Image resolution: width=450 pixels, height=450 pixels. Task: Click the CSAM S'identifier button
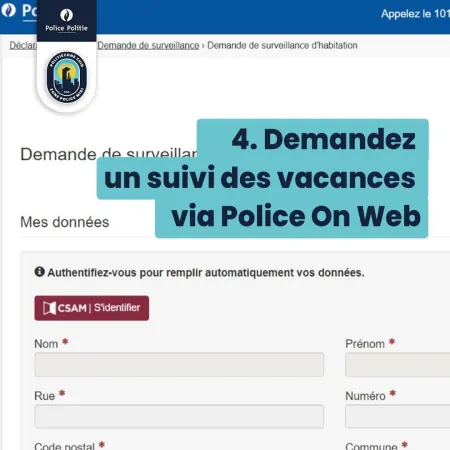click(x=92, y=308)
